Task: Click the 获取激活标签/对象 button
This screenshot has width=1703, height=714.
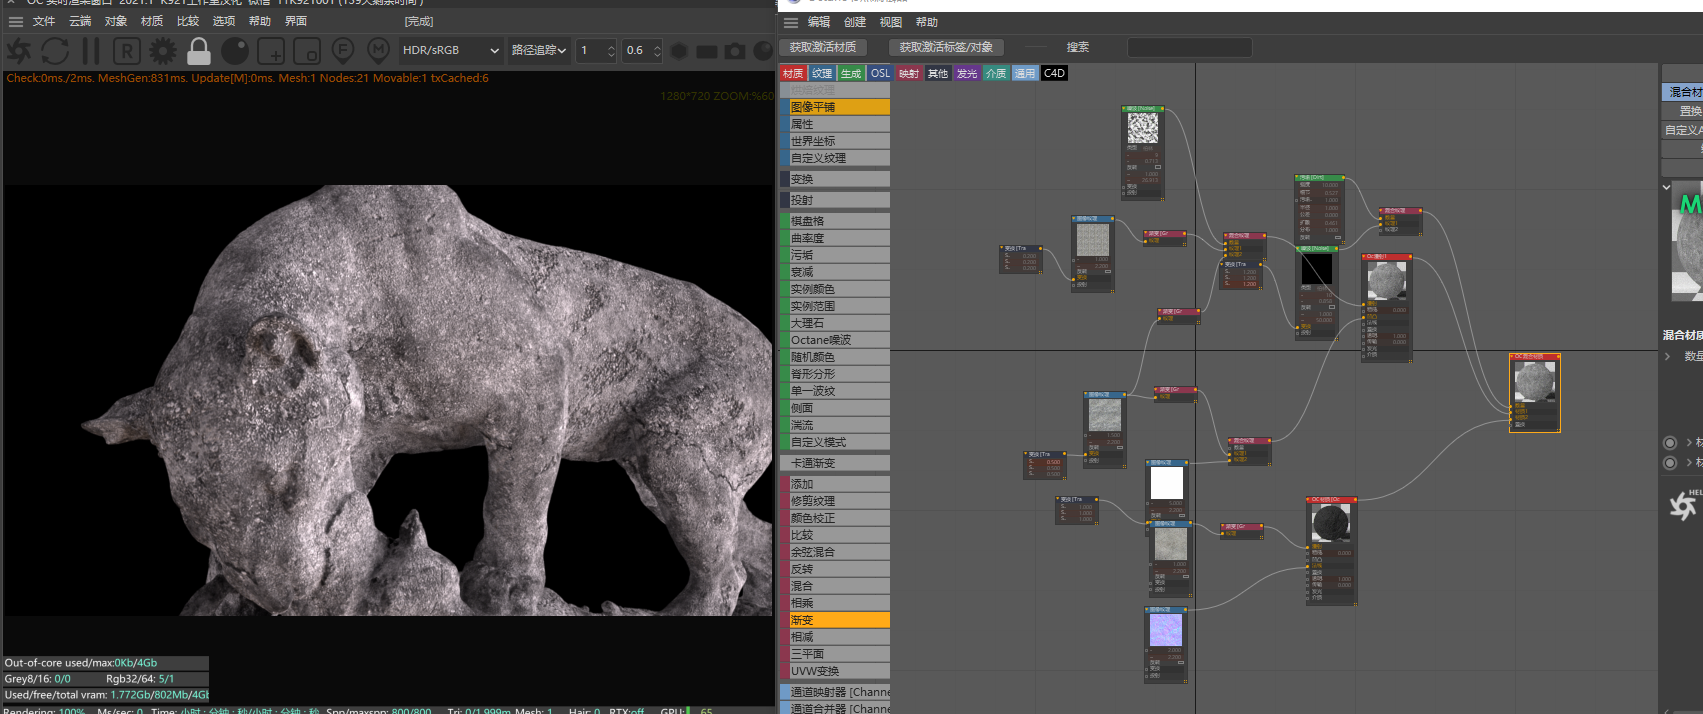Action: click(946, 47)
